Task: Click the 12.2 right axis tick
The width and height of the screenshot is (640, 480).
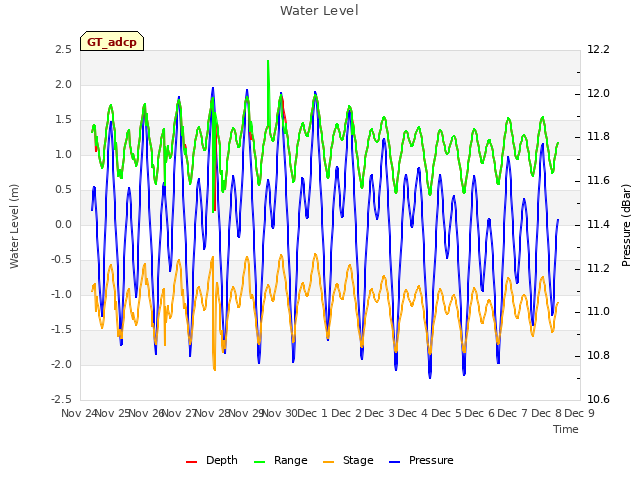Action: coord(598,50)
